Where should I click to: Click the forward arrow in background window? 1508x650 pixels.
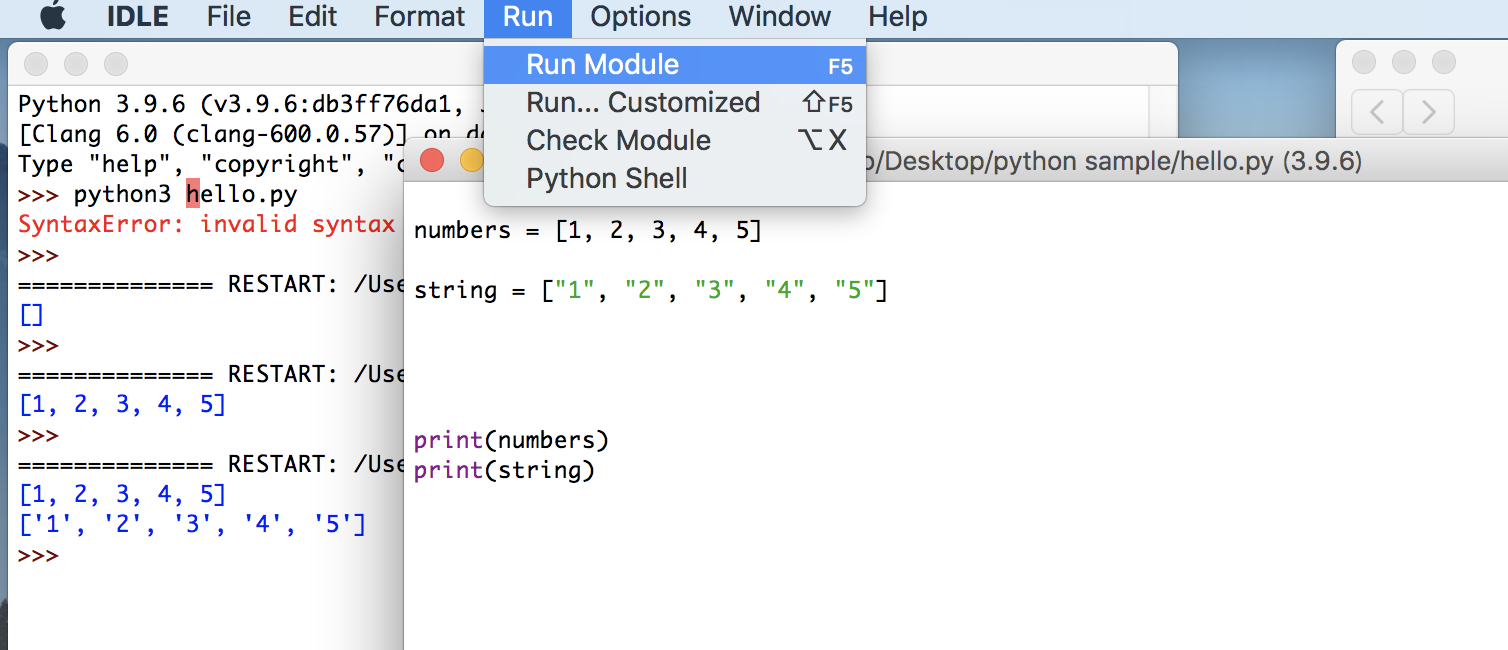[1429, 112]
